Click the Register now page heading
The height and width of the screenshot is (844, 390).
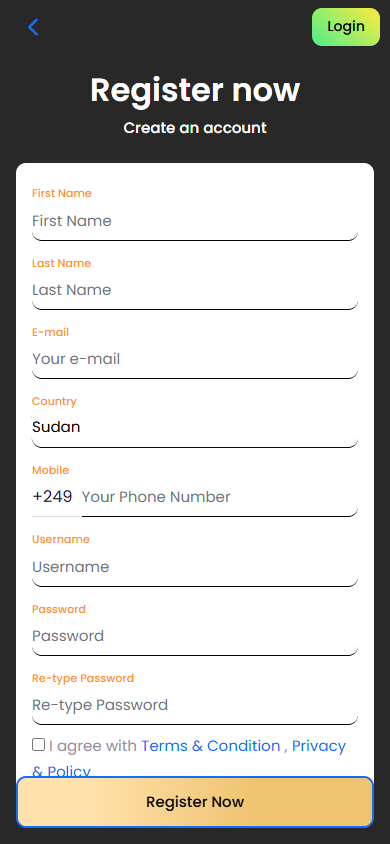point(195,90)
